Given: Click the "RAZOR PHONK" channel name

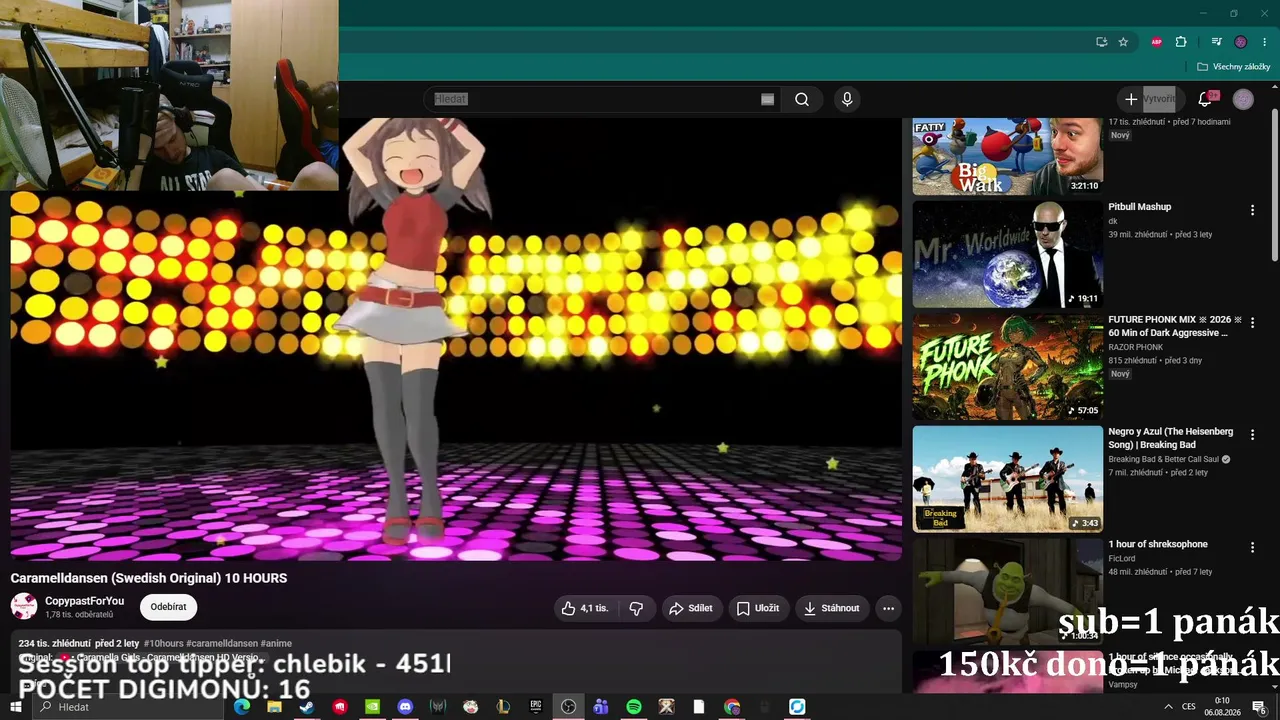Looking at the screenshot, I should 1135,347.
